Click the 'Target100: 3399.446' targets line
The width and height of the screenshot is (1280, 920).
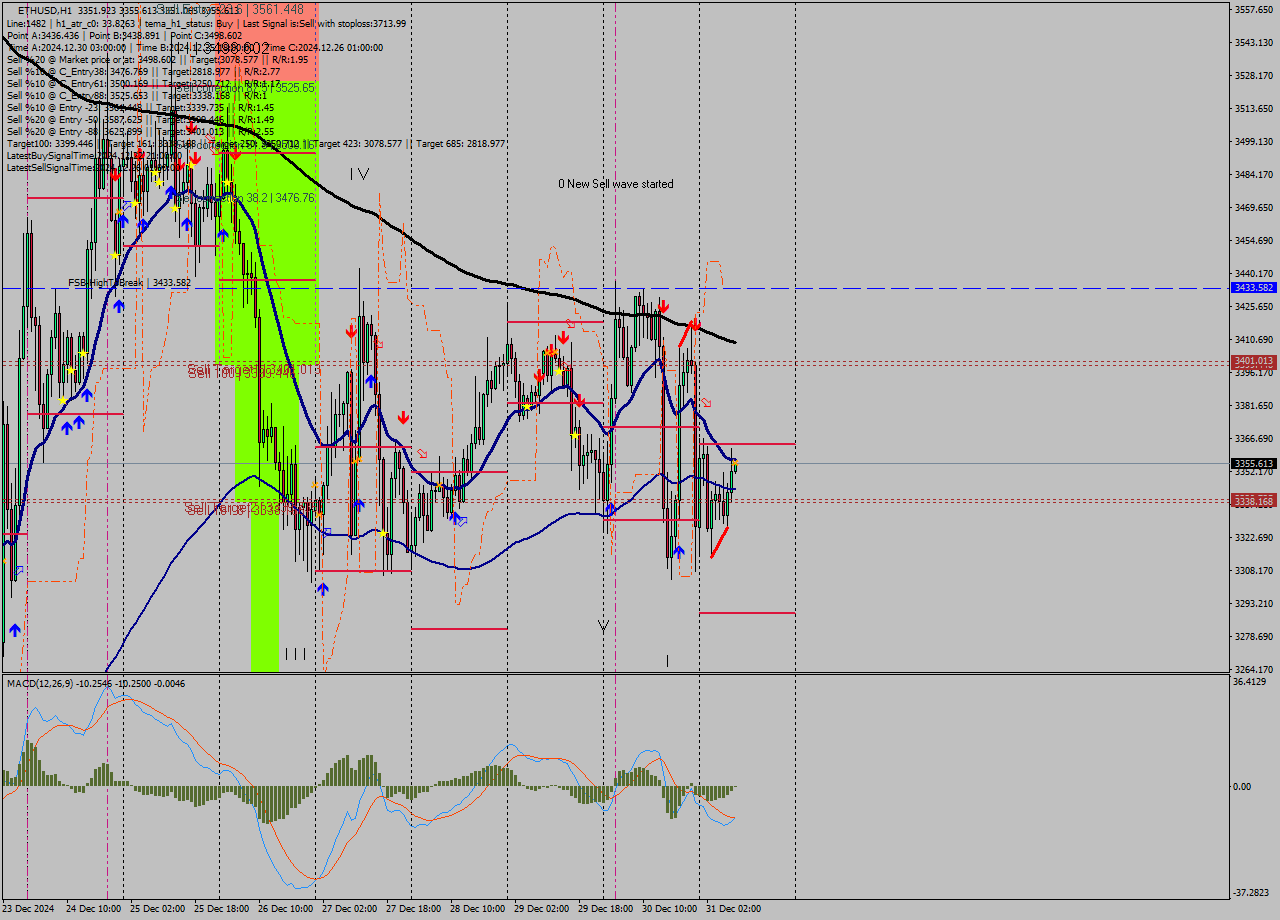(255, 143)
